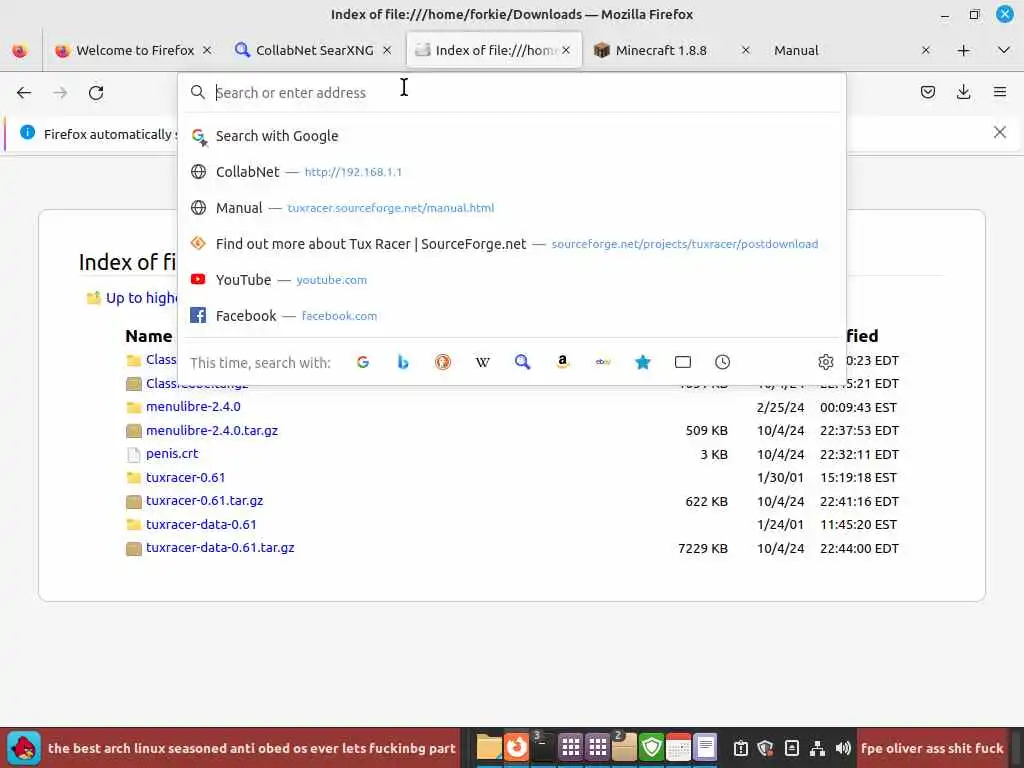
Task: Search this time with Wikipedia icon
Action: 483,362
